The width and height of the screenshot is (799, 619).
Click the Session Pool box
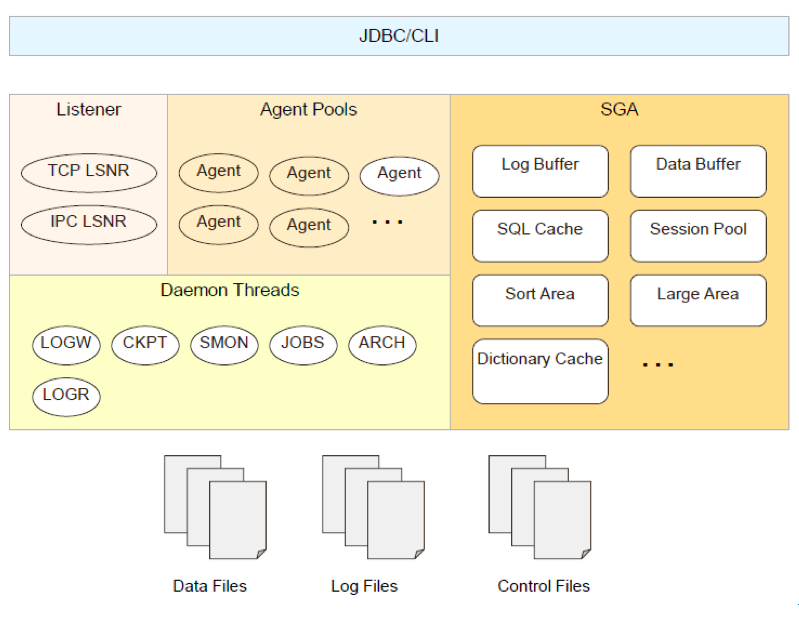698,236
